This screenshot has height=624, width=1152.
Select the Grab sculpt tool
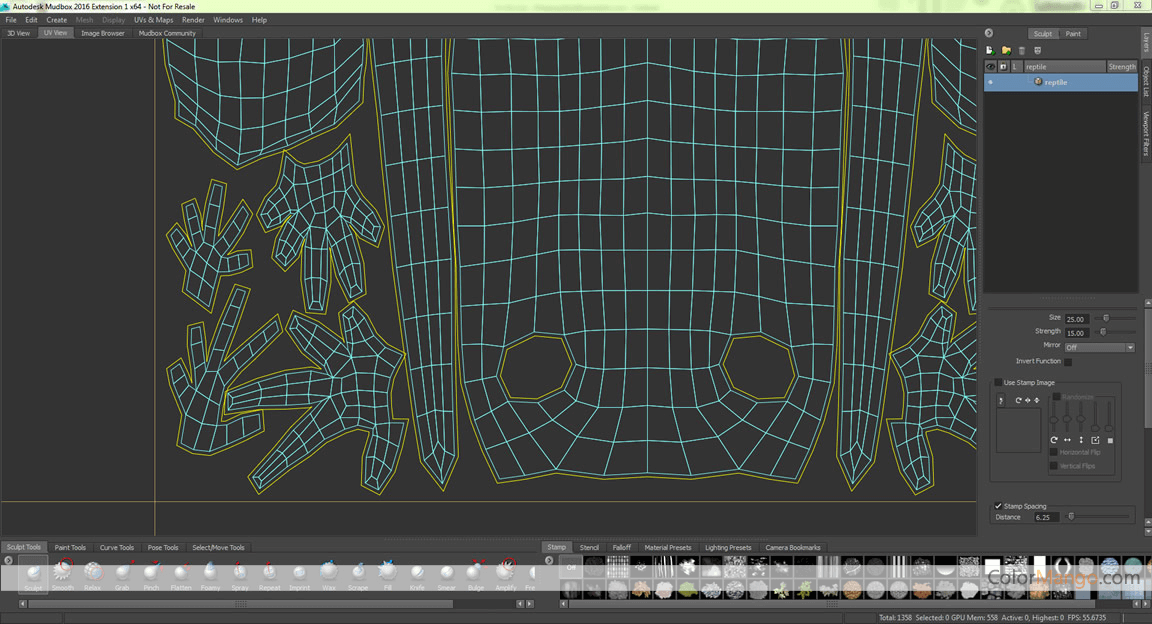pos(122,573)
